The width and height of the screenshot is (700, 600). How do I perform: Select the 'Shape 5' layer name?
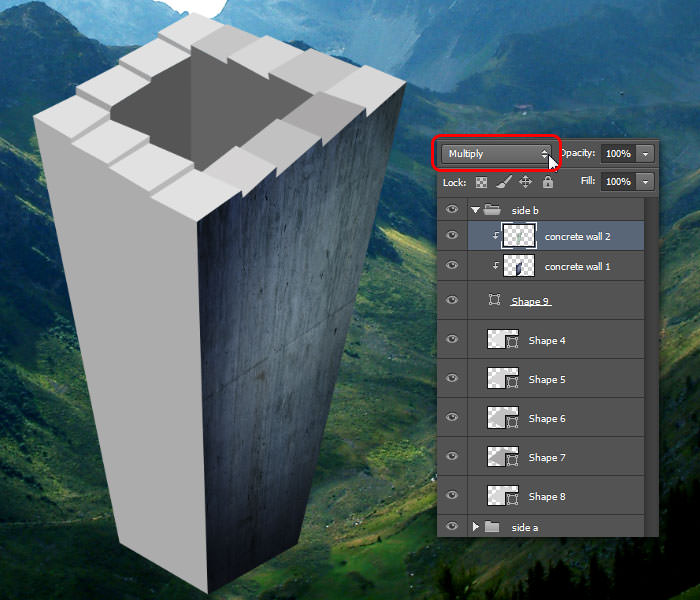click(547, 379)
